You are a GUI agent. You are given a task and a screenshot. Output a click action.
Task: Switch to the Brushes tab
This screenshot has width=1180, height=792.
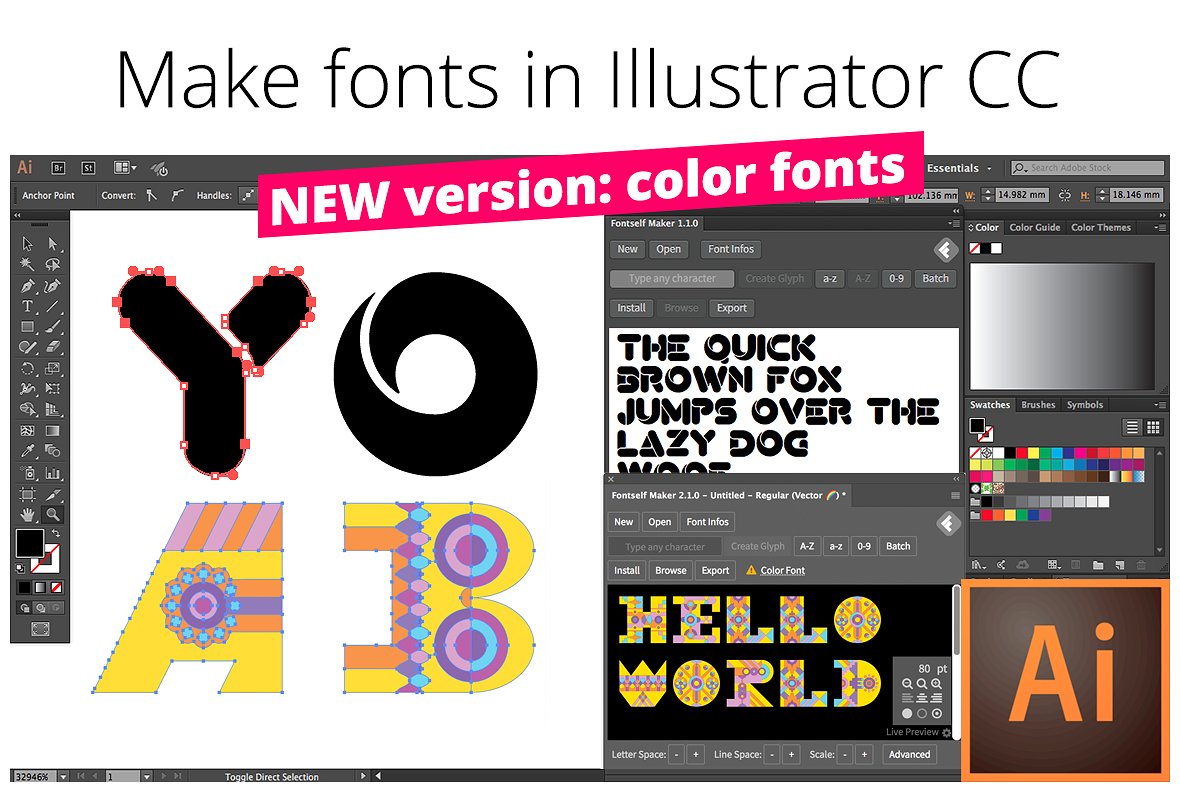click(x=1038, y=405)
